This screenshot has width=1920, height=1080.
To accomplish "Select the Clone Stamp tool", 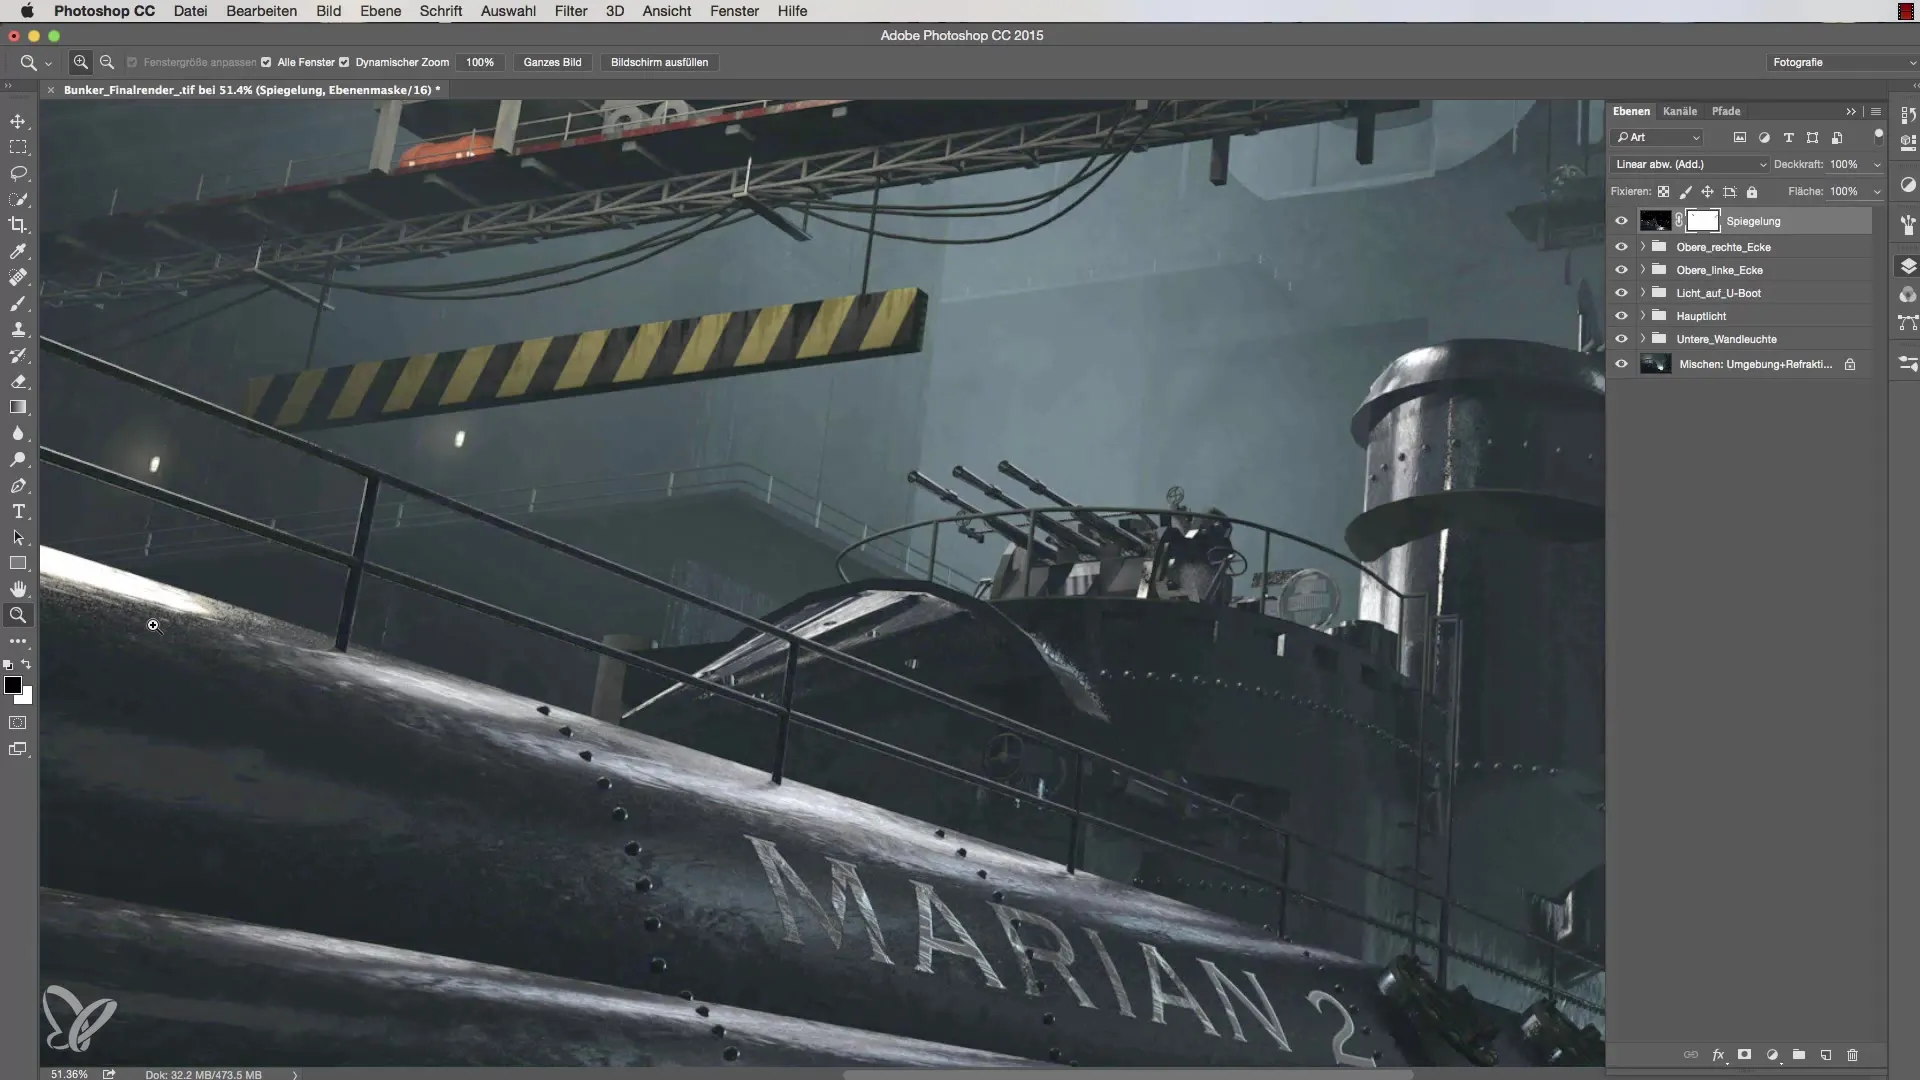I will pos(18,329).
